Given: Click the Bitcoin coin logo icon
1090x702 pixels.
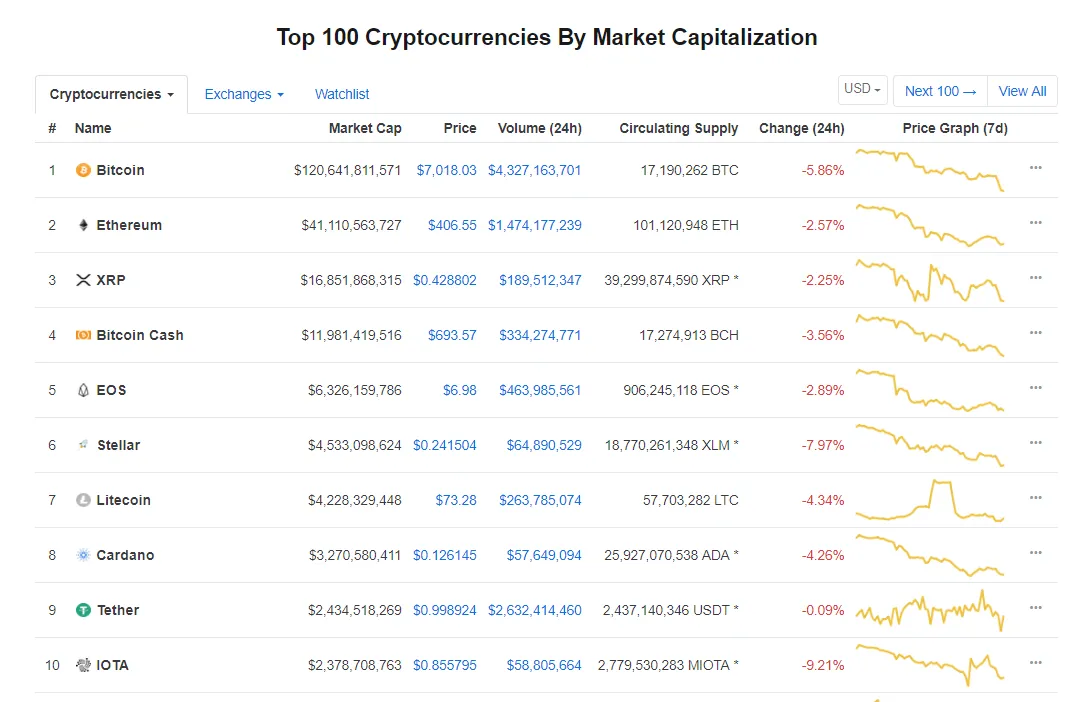Looking at the screenshot, I should (x=83, y=170).
